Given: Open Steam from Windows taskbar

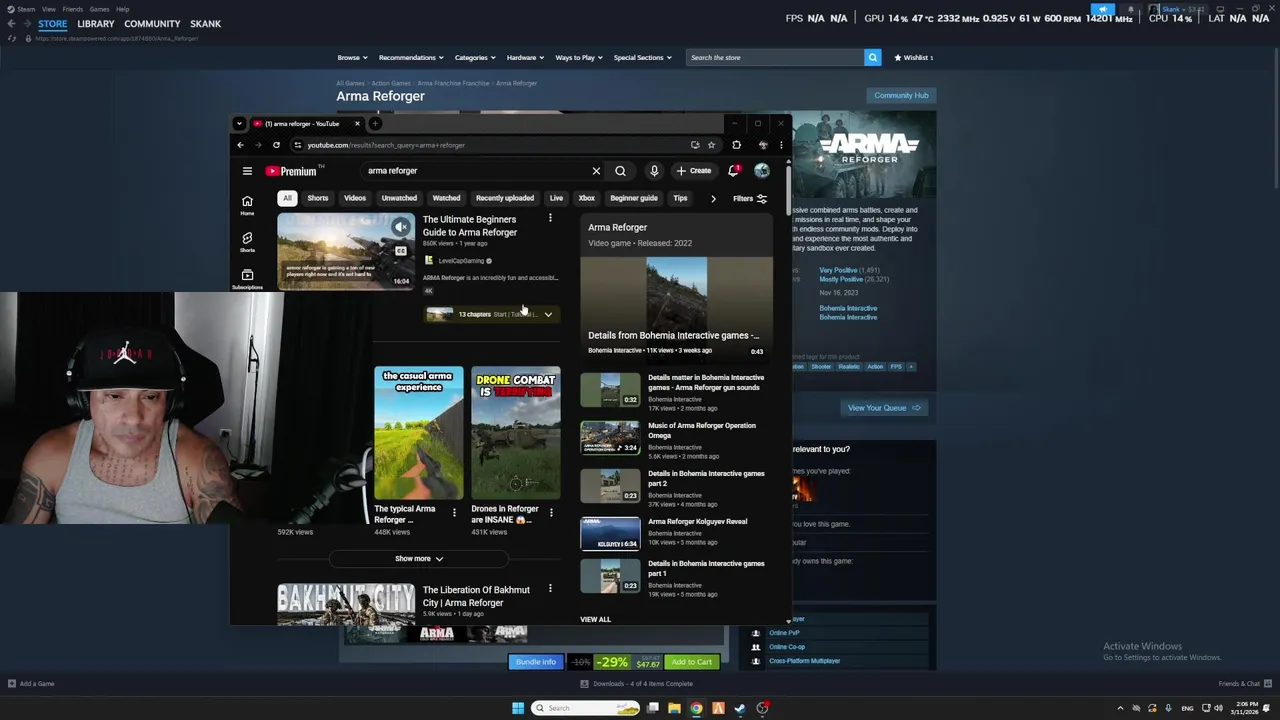Looking at the screenshot, I should (740, 708).
